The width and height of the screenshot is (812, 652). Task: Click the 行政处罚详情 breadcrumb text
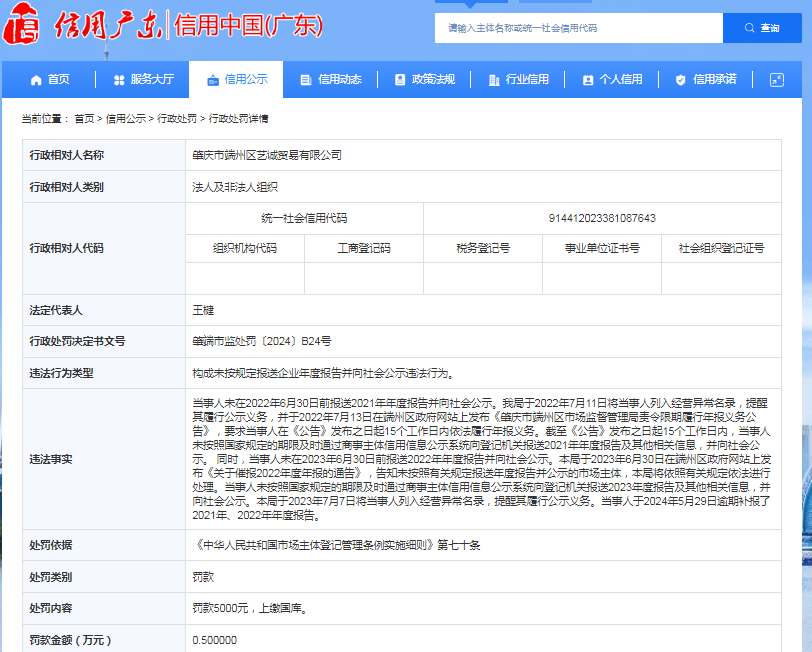coord(238,119)
